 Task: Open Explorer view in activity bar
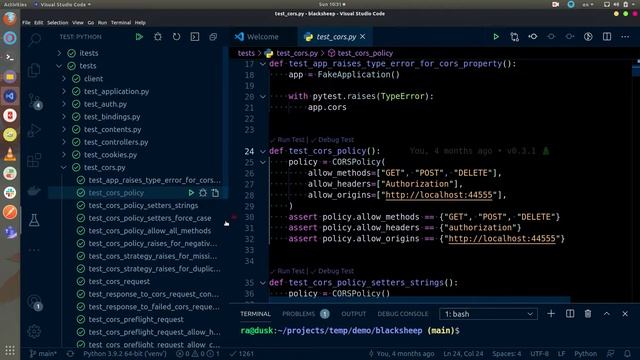point(34,70)
